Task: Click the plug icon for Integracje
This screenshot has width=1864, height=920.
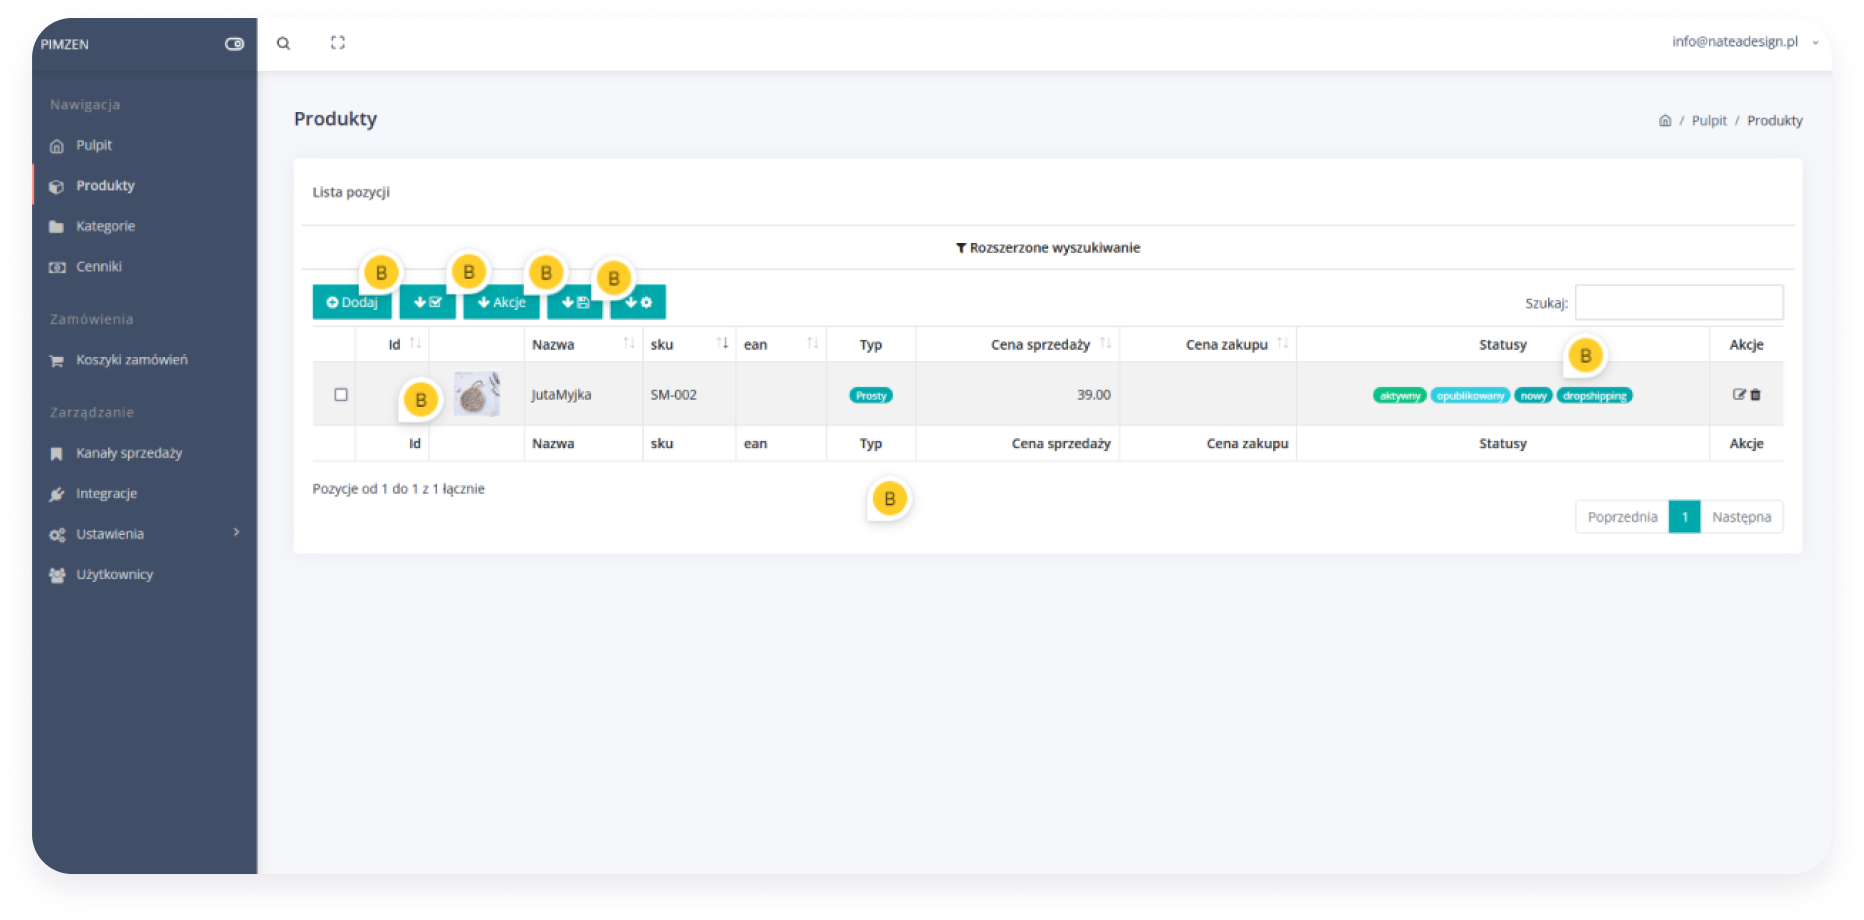Action: tap(57, 494)
